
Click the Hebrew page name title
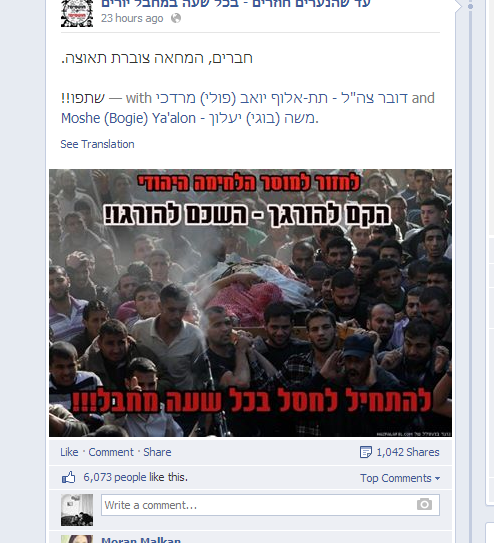[235, 4]
